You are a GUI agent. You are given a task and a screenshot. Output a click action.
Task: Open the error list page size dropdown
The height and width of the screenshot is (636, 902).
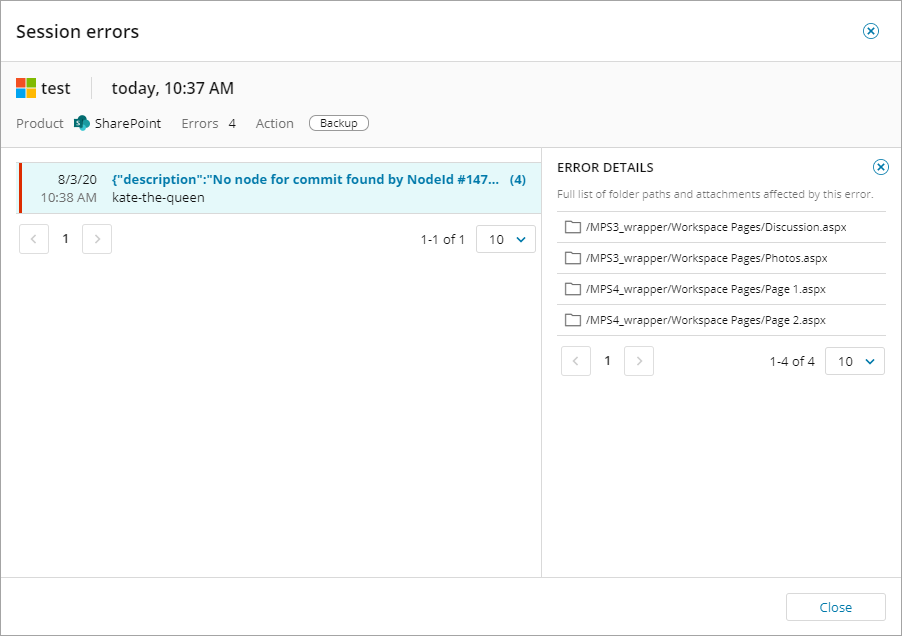coord(506,239)
